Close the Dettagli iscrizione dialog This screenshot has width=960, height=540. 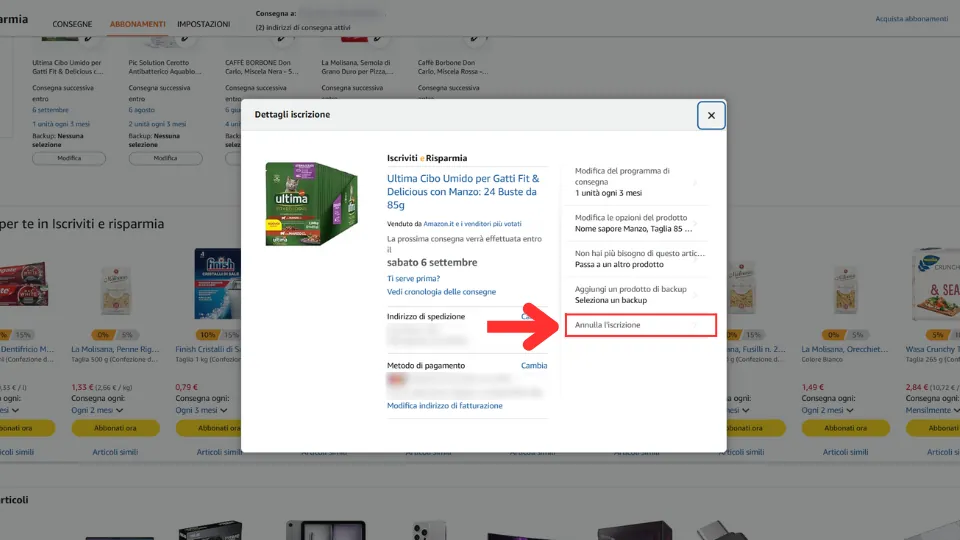point(711,115)
